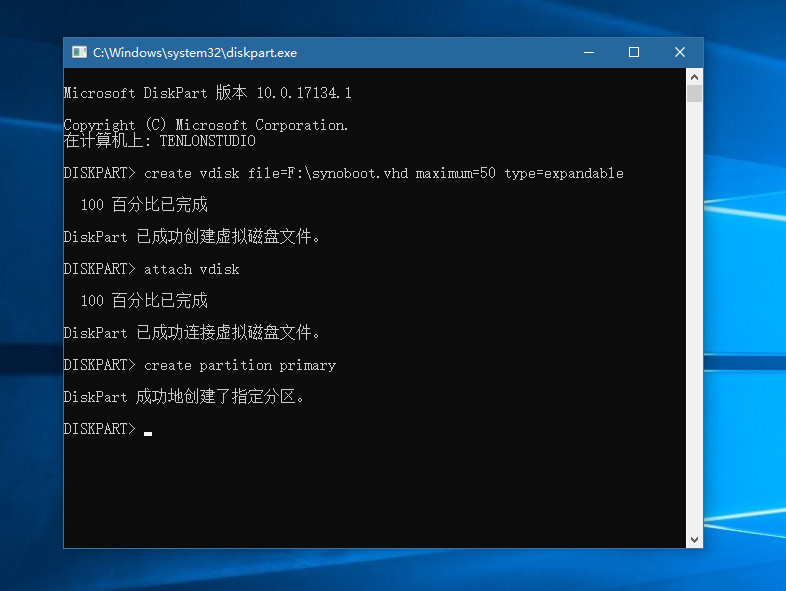786x591 pixels.
Task: Click the scrollbar down arrow
Action: click(694, 539)
